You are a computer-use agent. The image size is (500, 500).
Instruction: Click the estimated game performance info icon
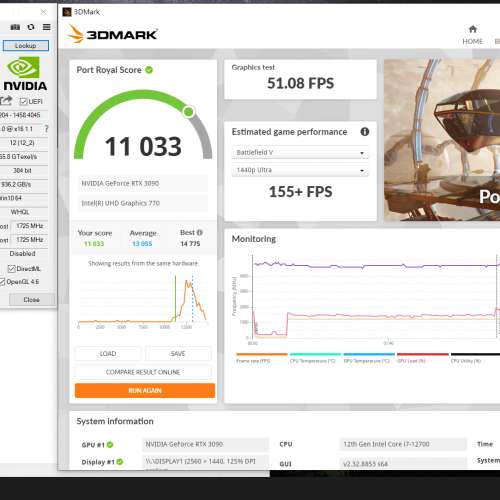click(365, 132)
